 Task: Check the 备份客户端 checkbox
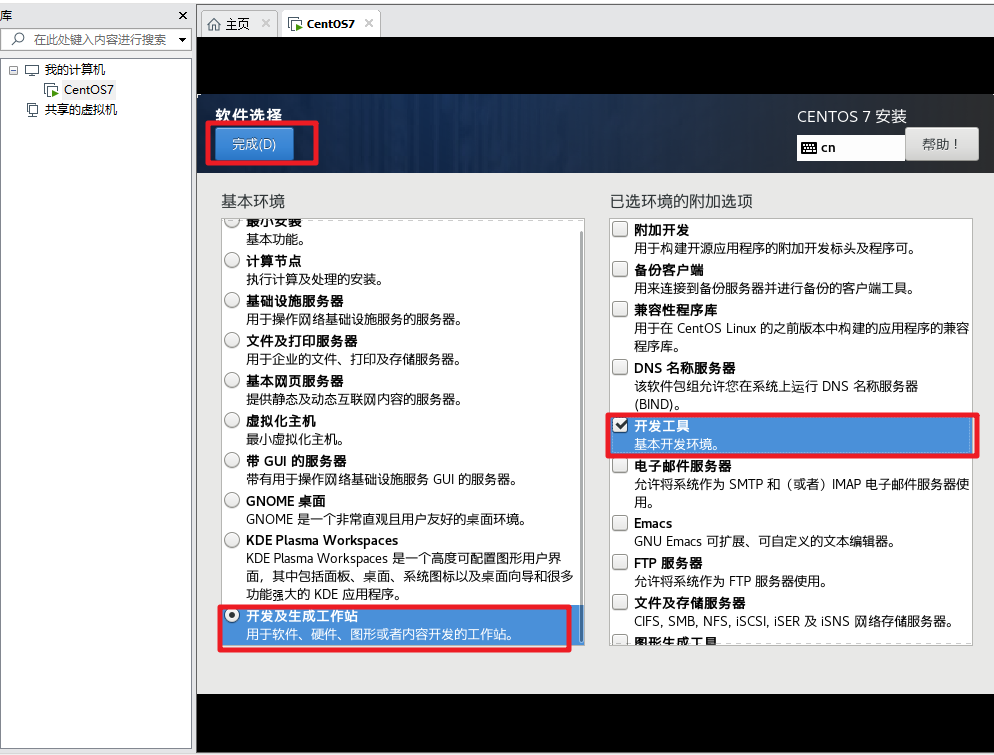pyautogui.click(x=620, y=269)
